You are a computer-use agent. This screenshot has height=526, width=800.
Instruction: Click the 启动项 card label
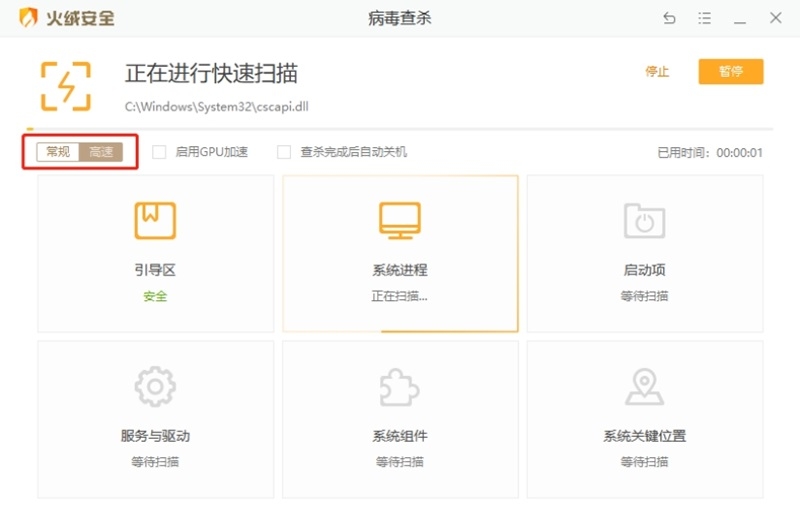click(644, 270)
